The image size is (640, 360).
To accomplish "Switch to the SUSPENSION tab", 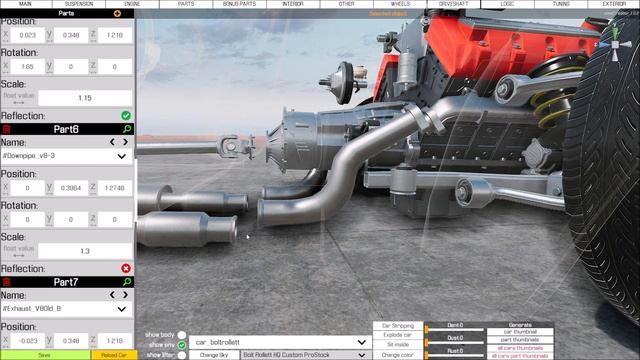I will pyautogui.click(x=79, y=4).
